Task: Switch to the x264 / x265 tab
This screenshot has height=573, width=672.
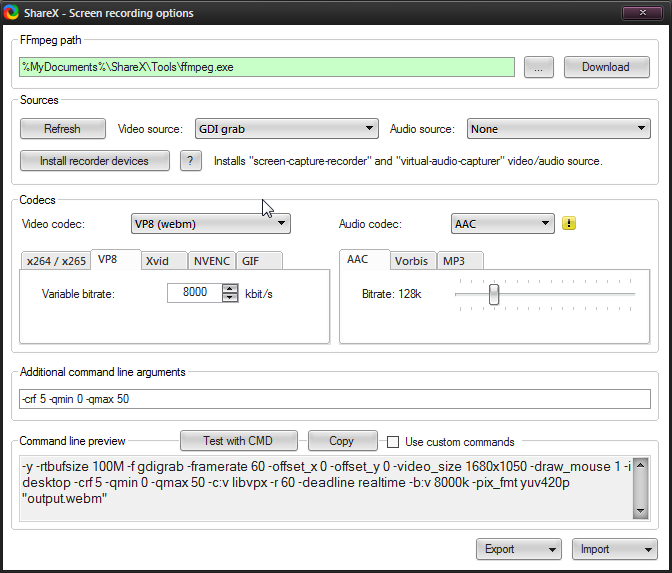Action: pos(55,261)
